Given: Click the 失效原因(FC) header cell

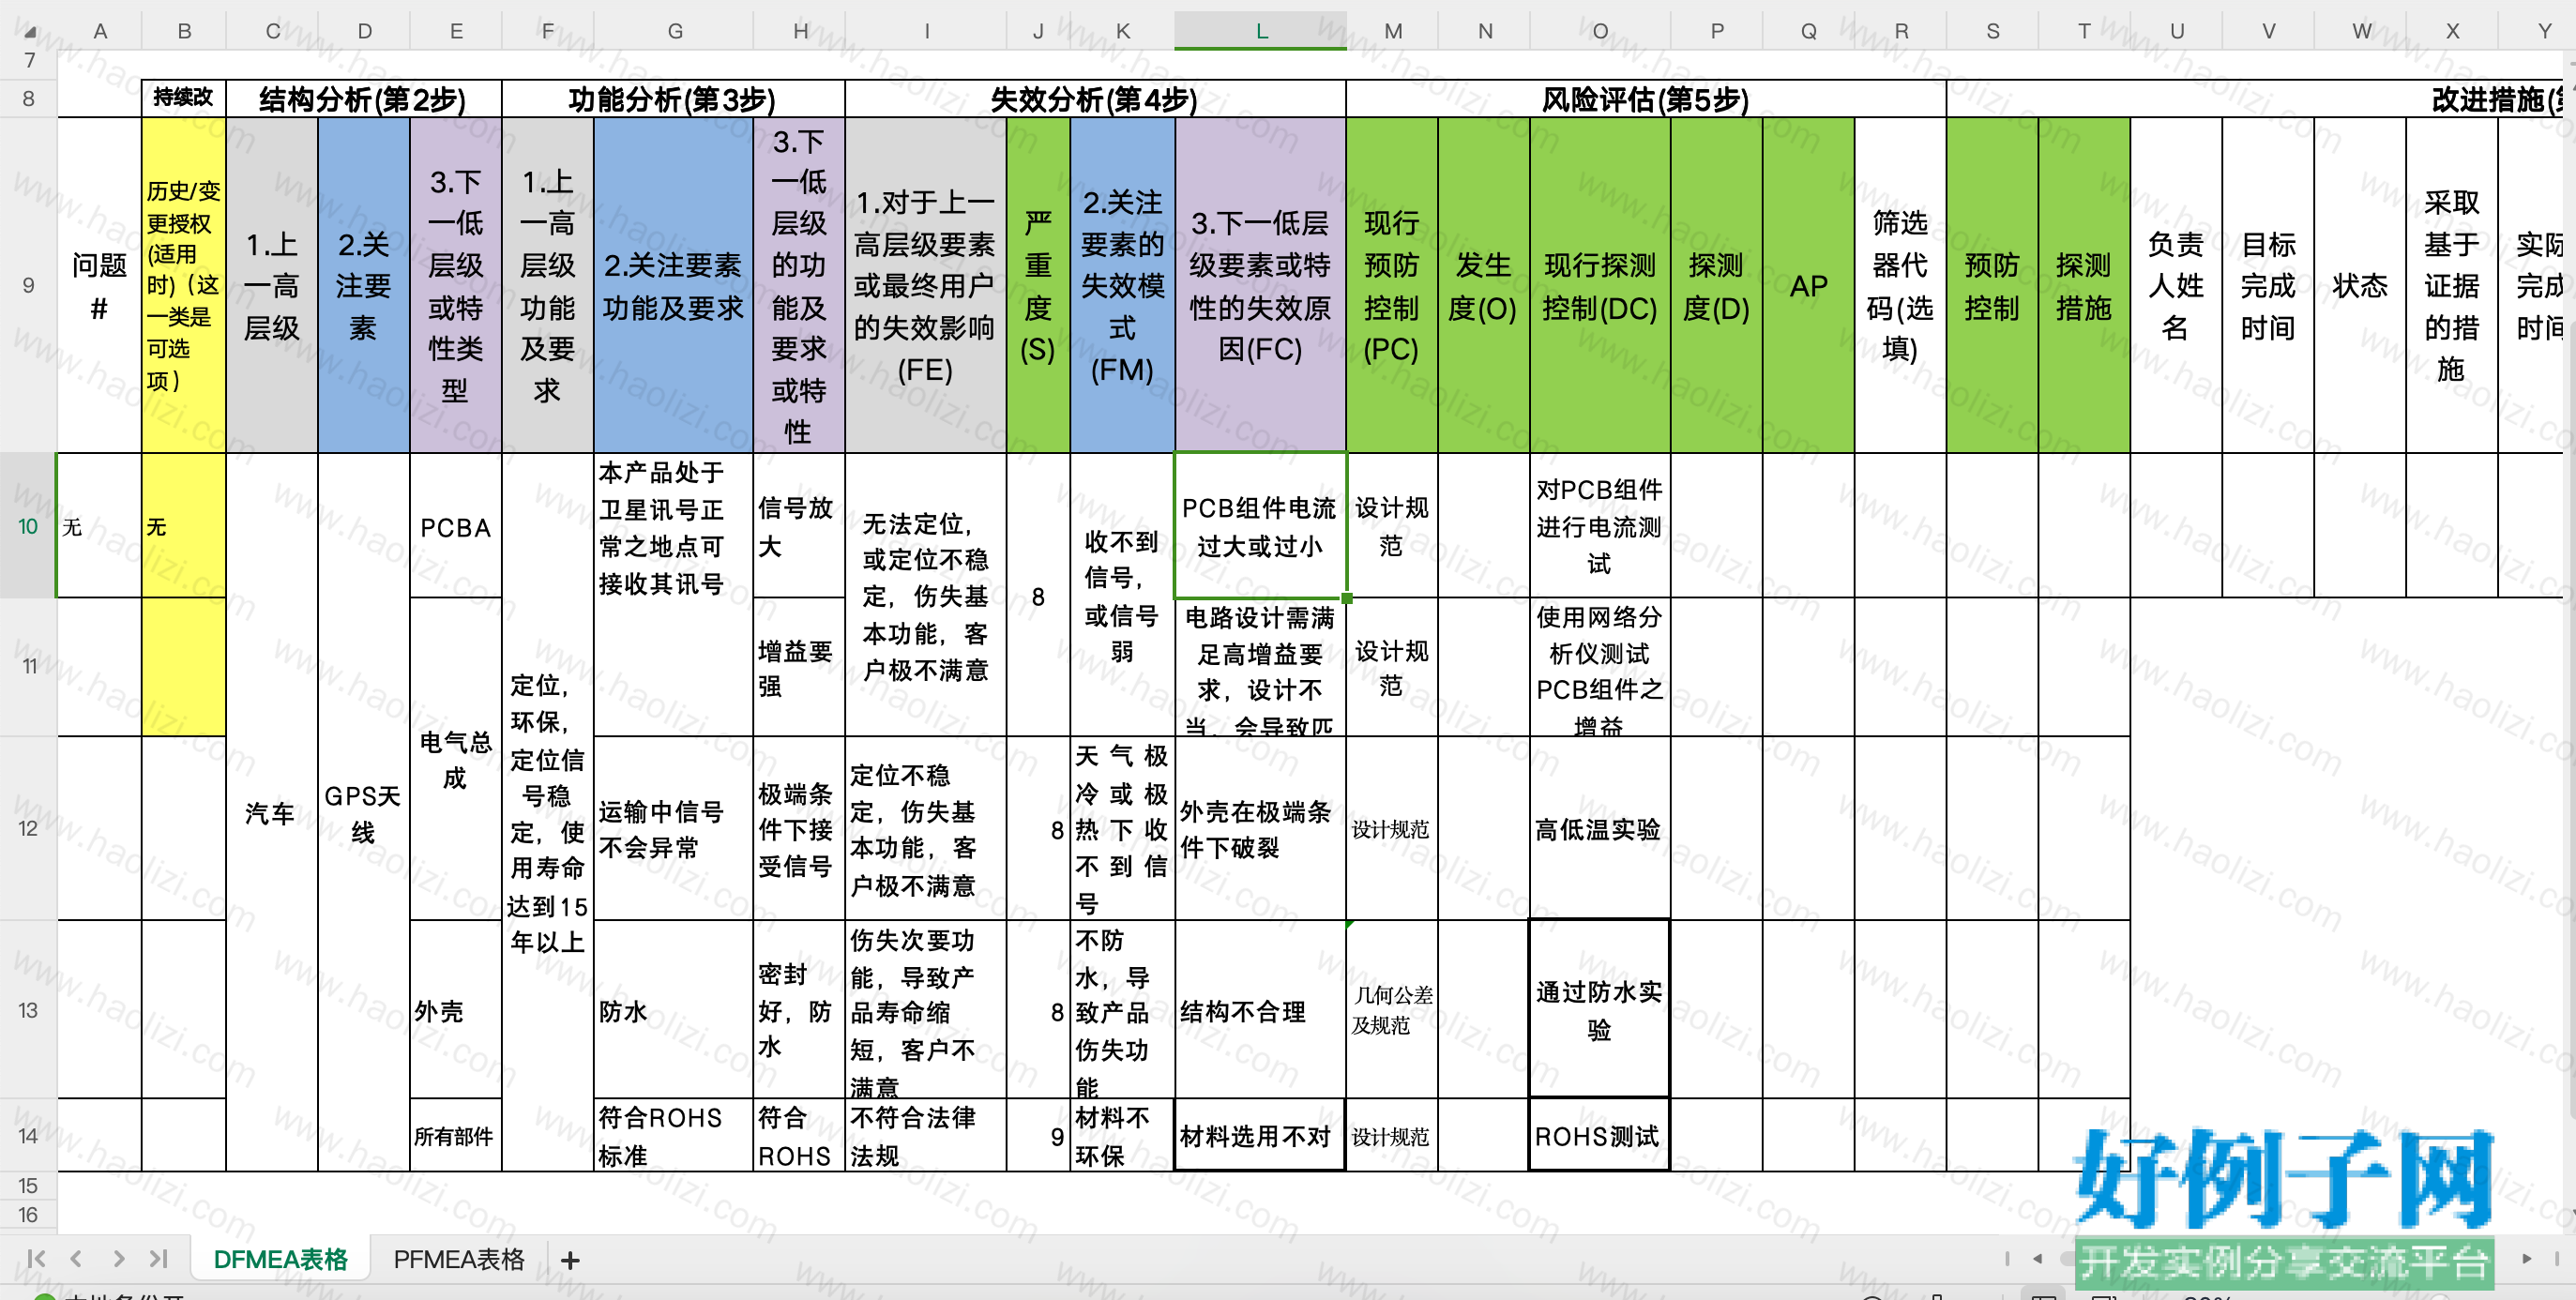Looking at the screenshot, I should 1260,285.
